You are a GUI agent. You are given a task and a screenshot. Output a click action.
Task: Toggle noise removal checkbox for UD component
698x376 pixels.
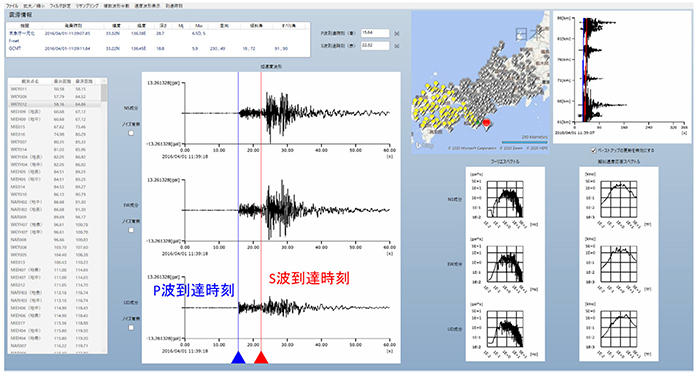[131, 327]
